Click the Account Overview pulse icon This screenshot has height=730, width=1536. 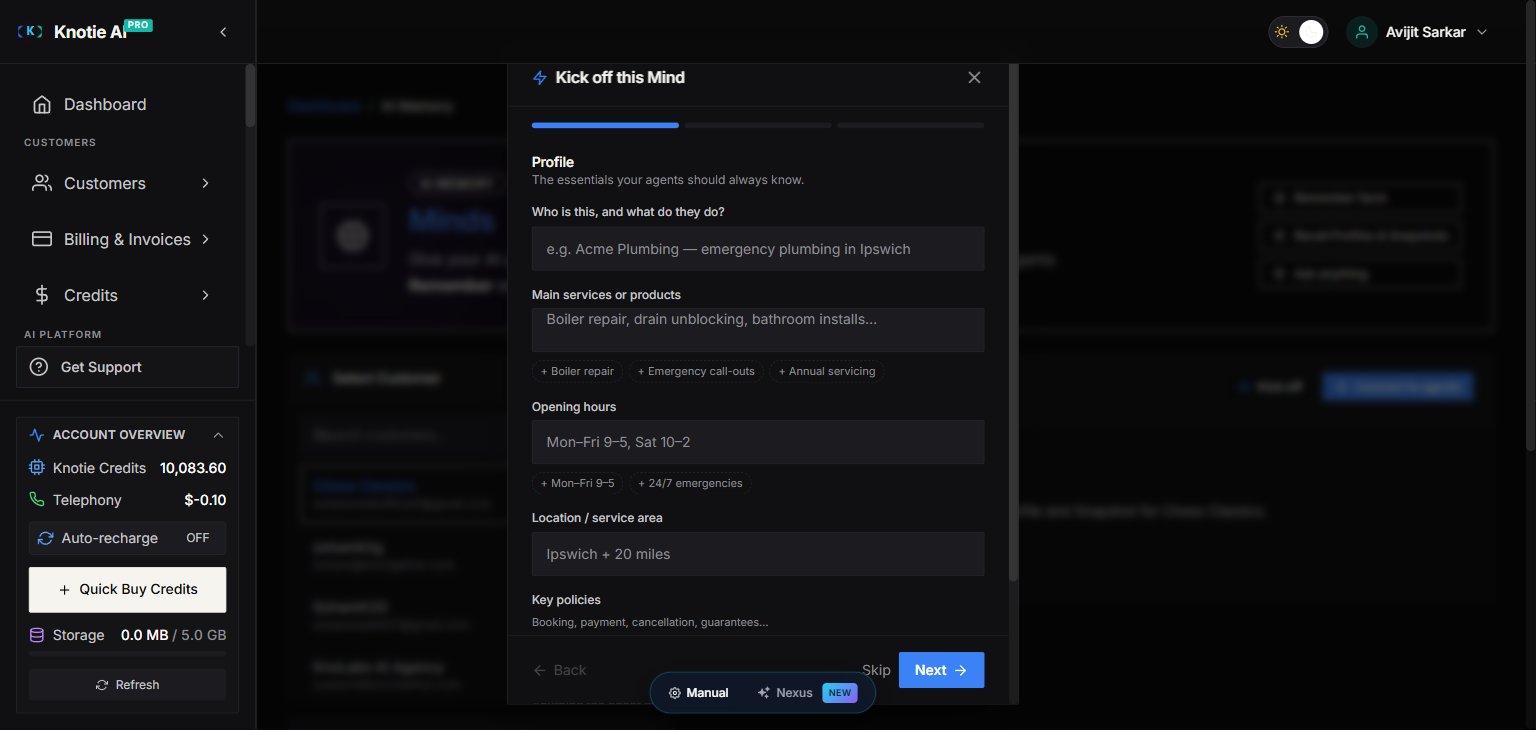pos(37,435)
